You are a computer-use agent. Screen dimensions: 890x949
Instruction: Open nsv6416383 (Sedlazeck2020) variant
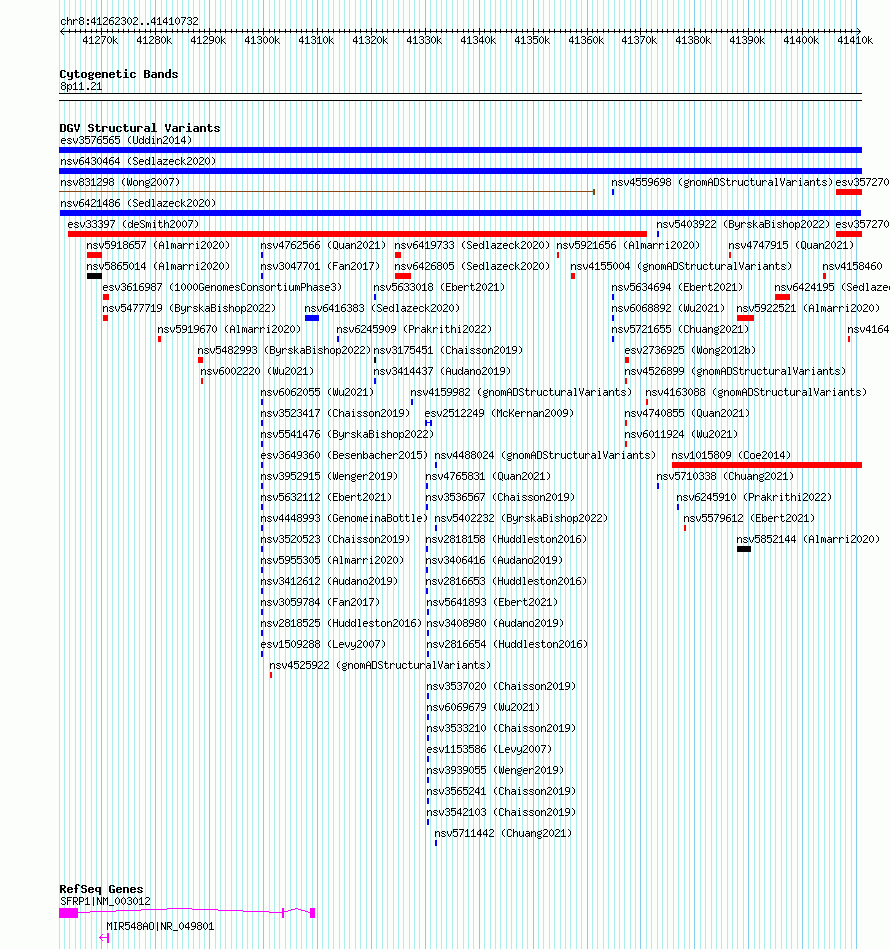click(382, 309)
